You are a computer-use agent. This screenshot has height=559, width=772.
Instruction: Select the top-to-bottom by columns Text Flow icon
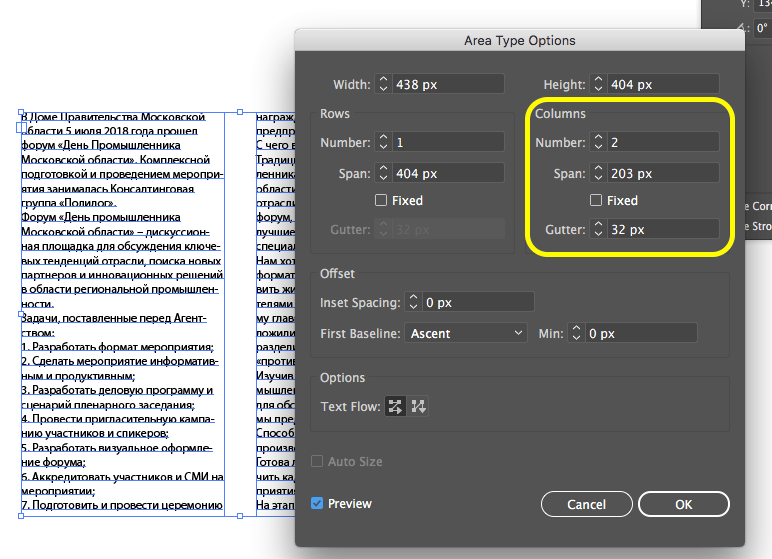coord(418,406)
